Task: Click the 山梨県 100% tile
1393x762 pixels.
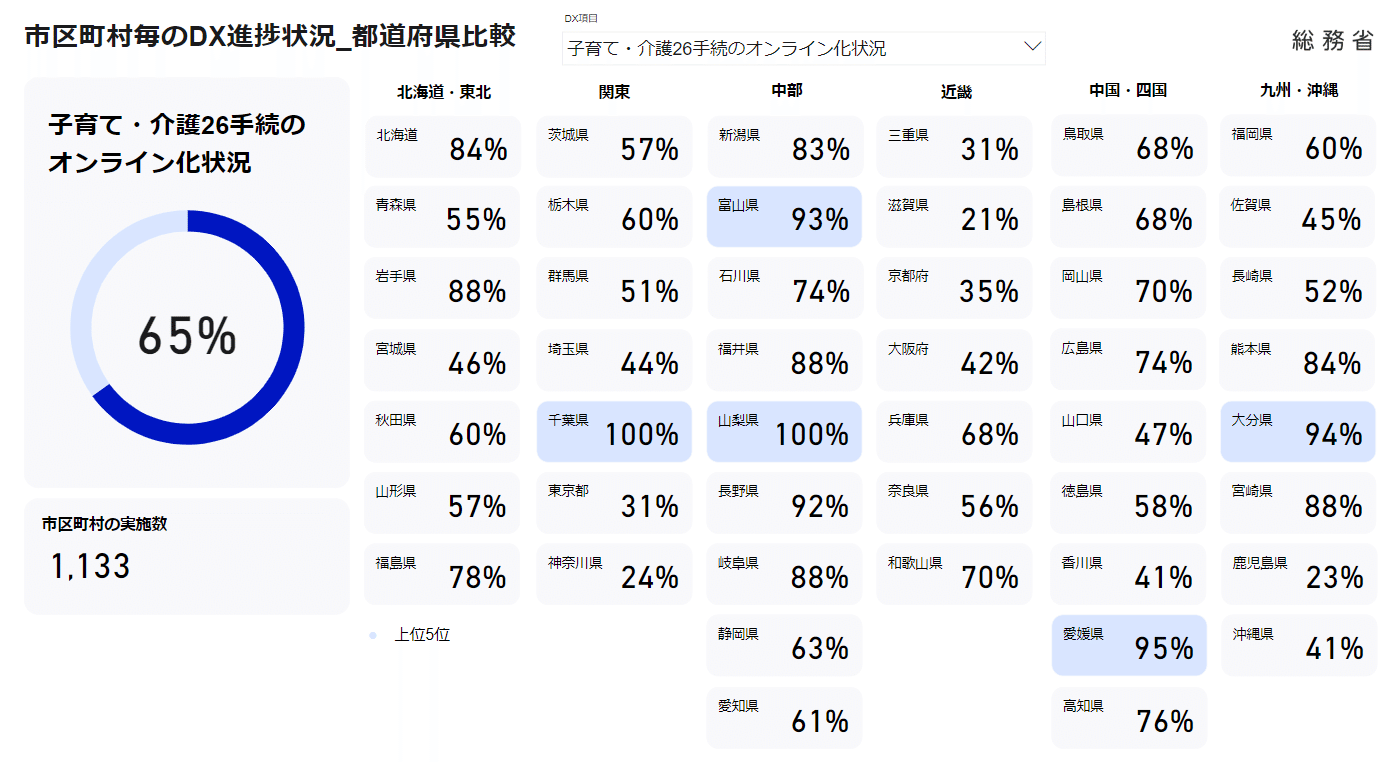Action: tap(784, 431)
